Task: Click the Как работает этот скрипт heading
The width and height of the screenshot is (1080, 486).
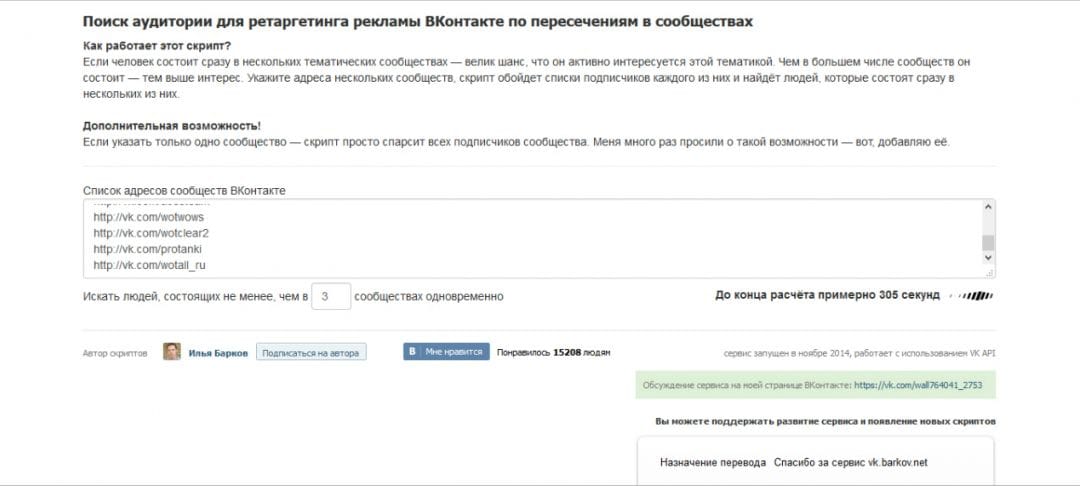Action: point(157,46)
